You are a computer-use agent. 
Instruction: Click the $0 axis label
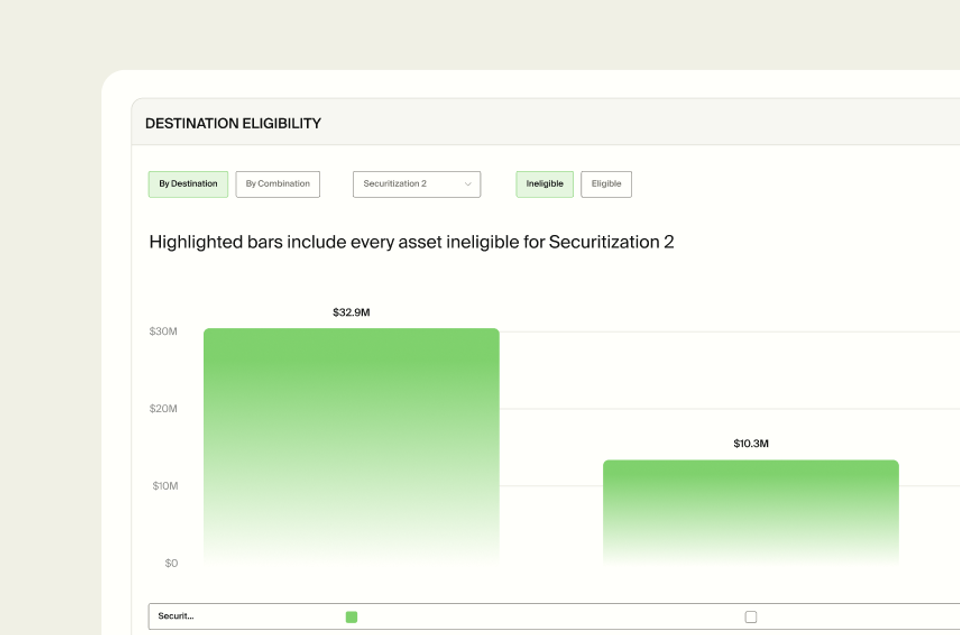pos(171,563)
